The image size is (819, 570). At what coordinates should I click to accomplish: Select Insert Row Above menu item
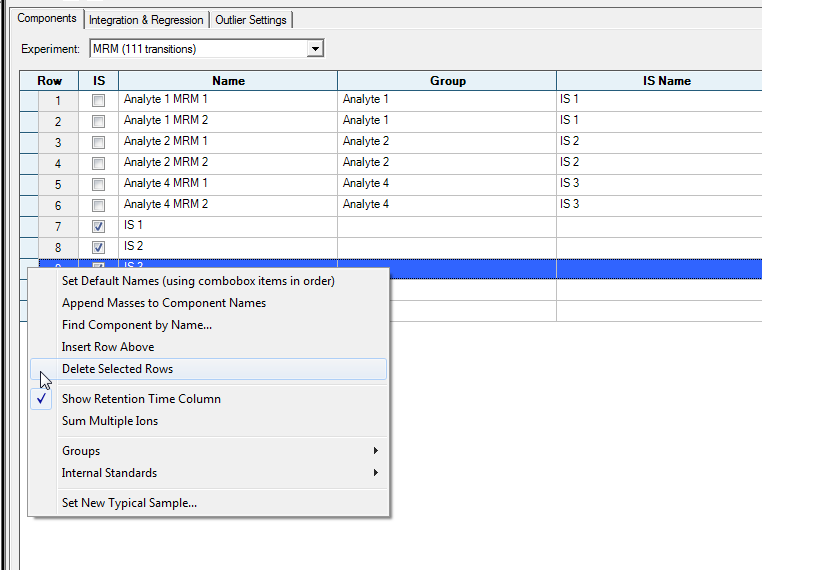(108, 347)
